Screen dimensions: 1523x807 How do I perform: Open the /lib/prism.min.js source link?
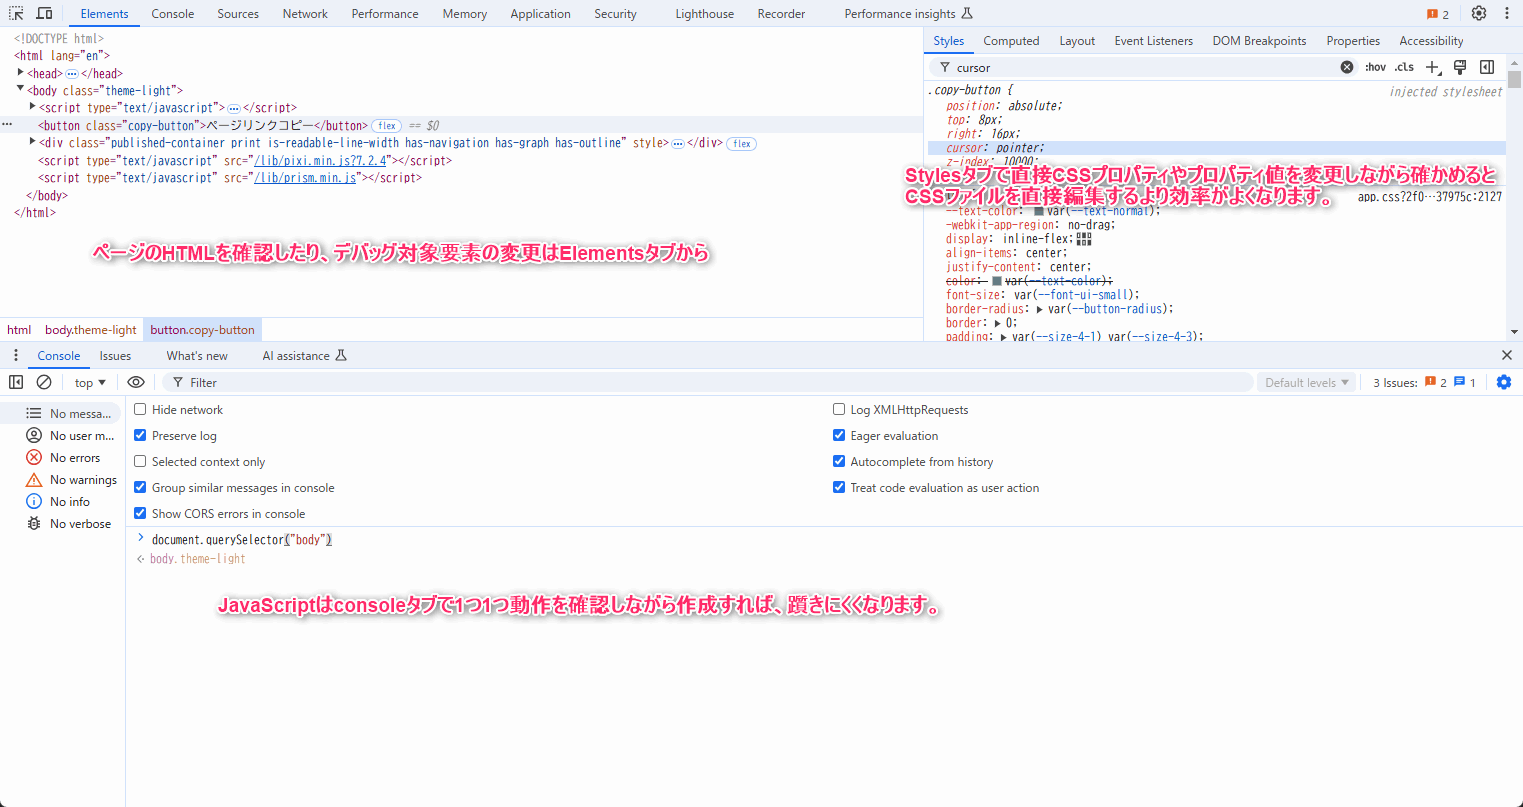305,178
